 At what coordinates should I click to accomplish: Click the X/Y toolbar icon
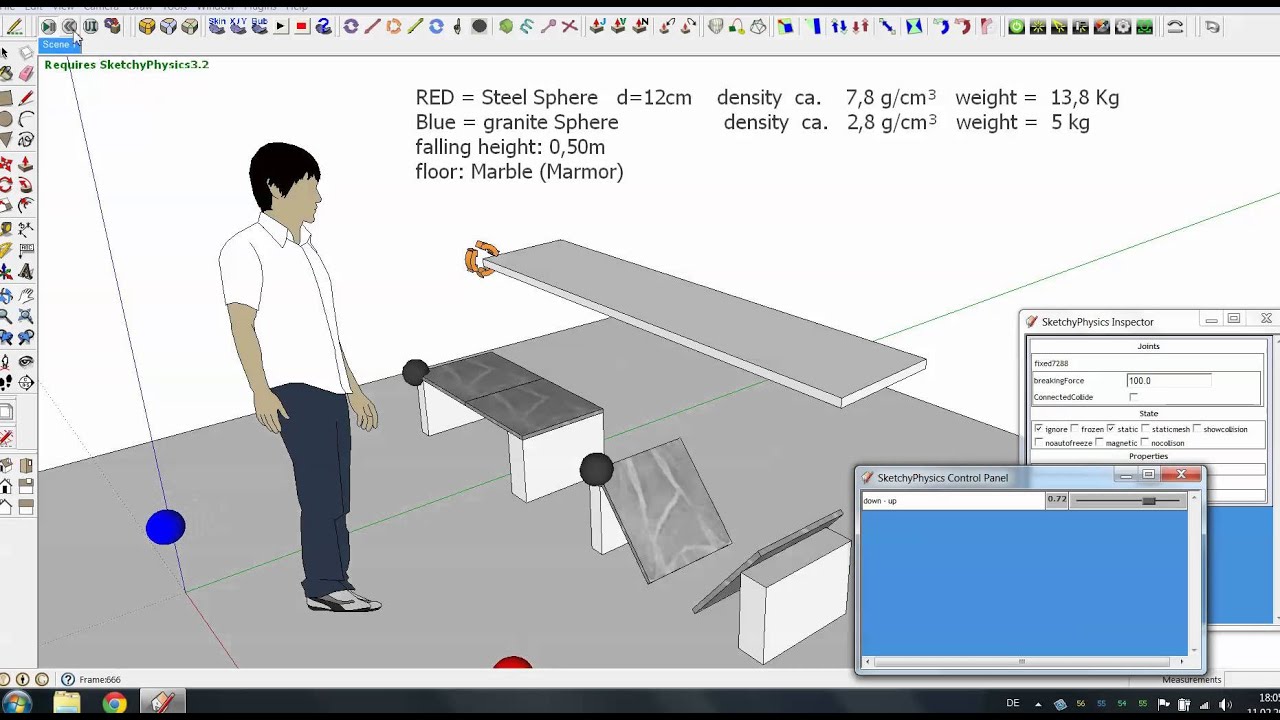(238, 27)
